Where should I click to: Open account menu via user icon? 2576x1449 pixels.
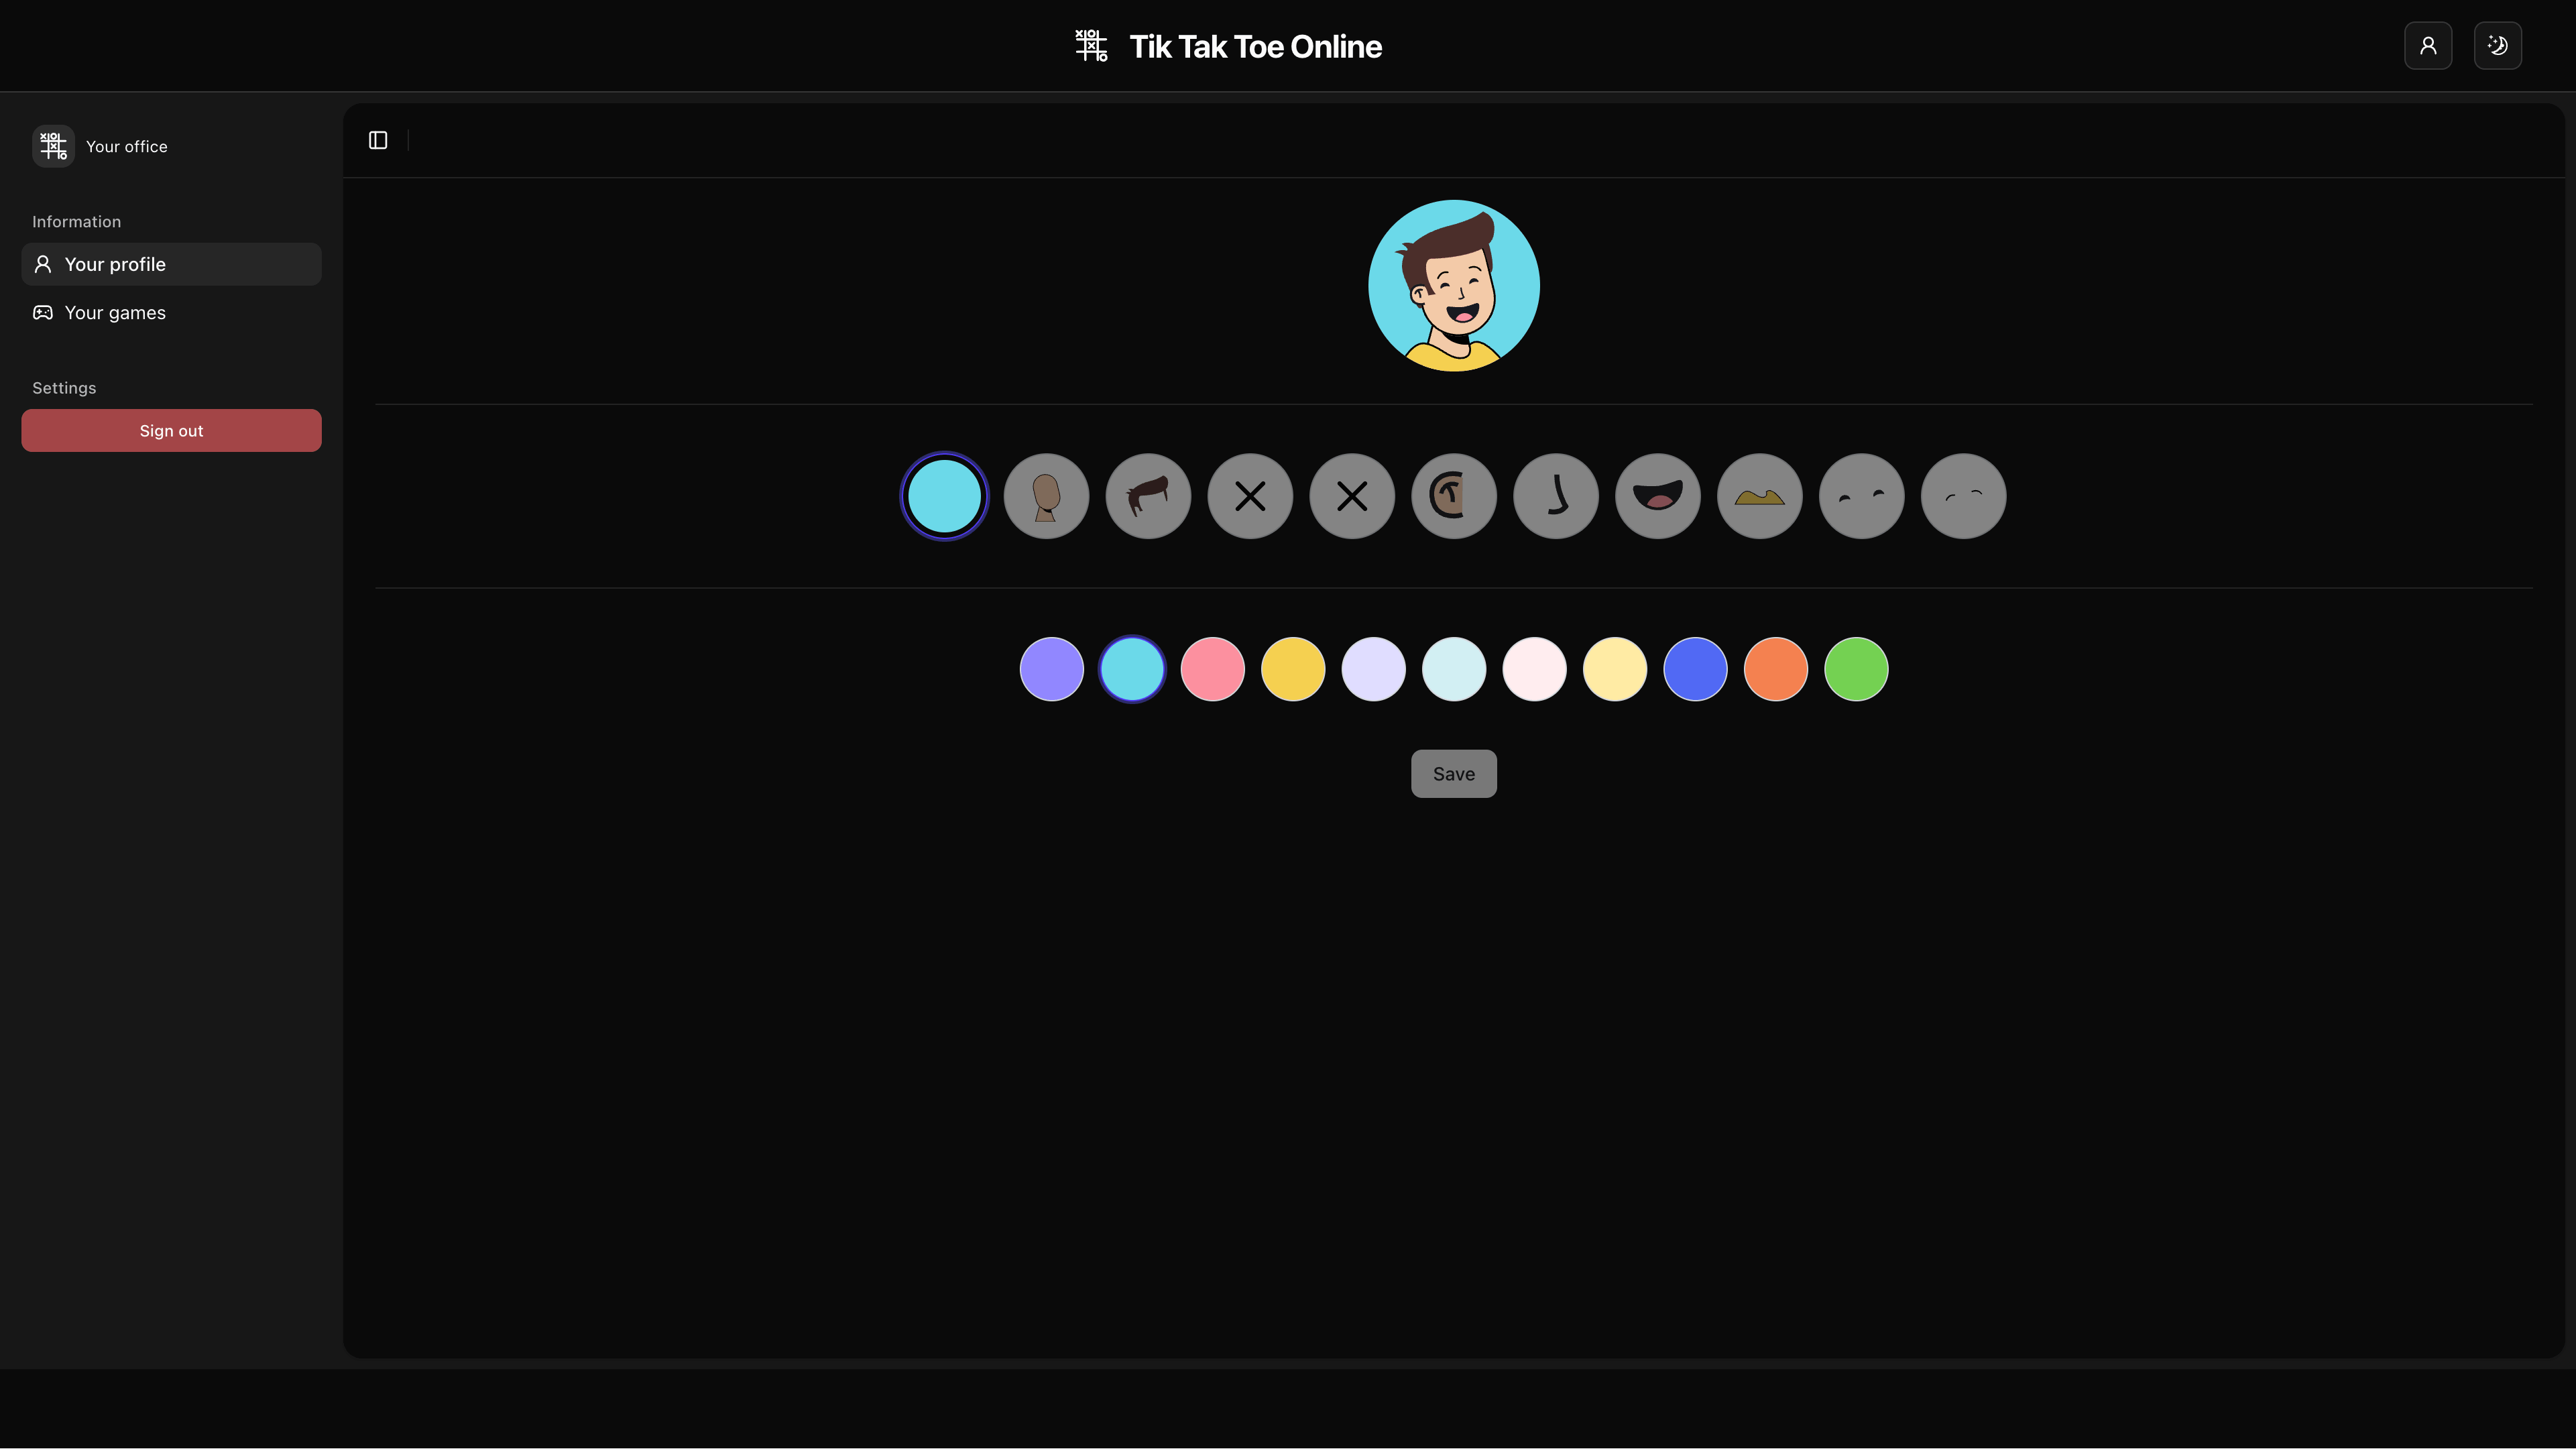coord(2428,45)
